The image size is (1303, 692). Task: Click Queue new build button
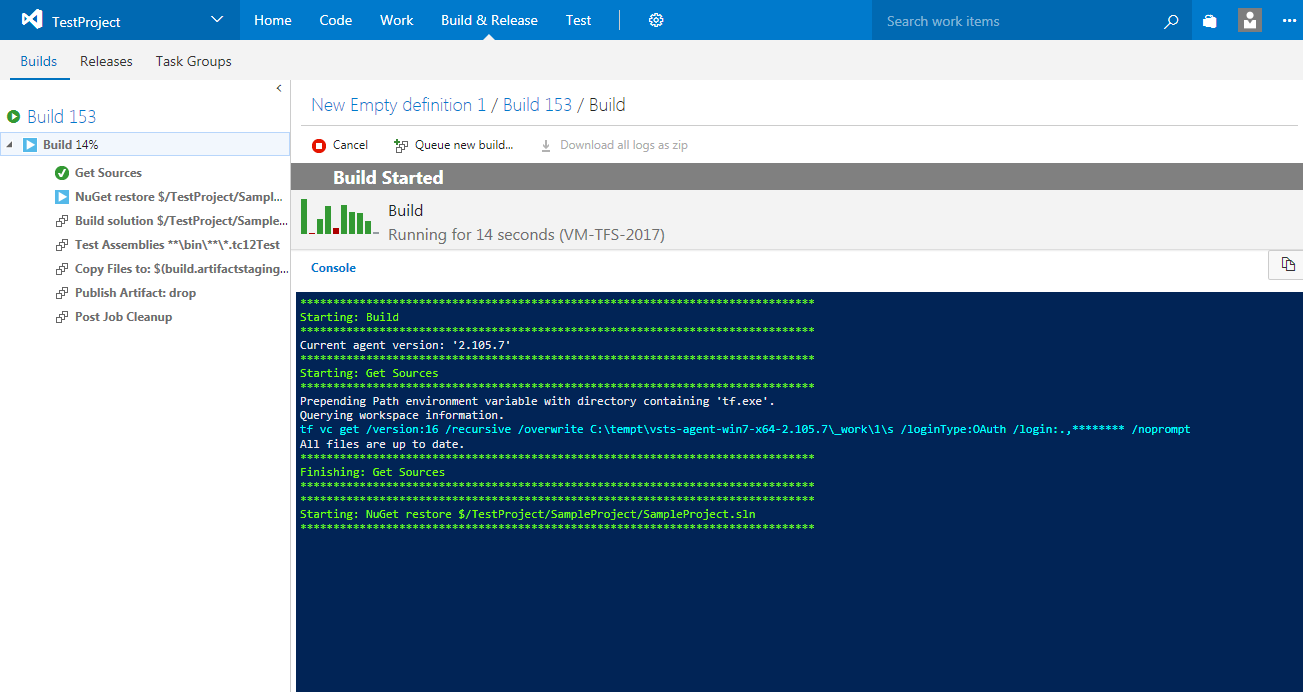pos(453,145)
